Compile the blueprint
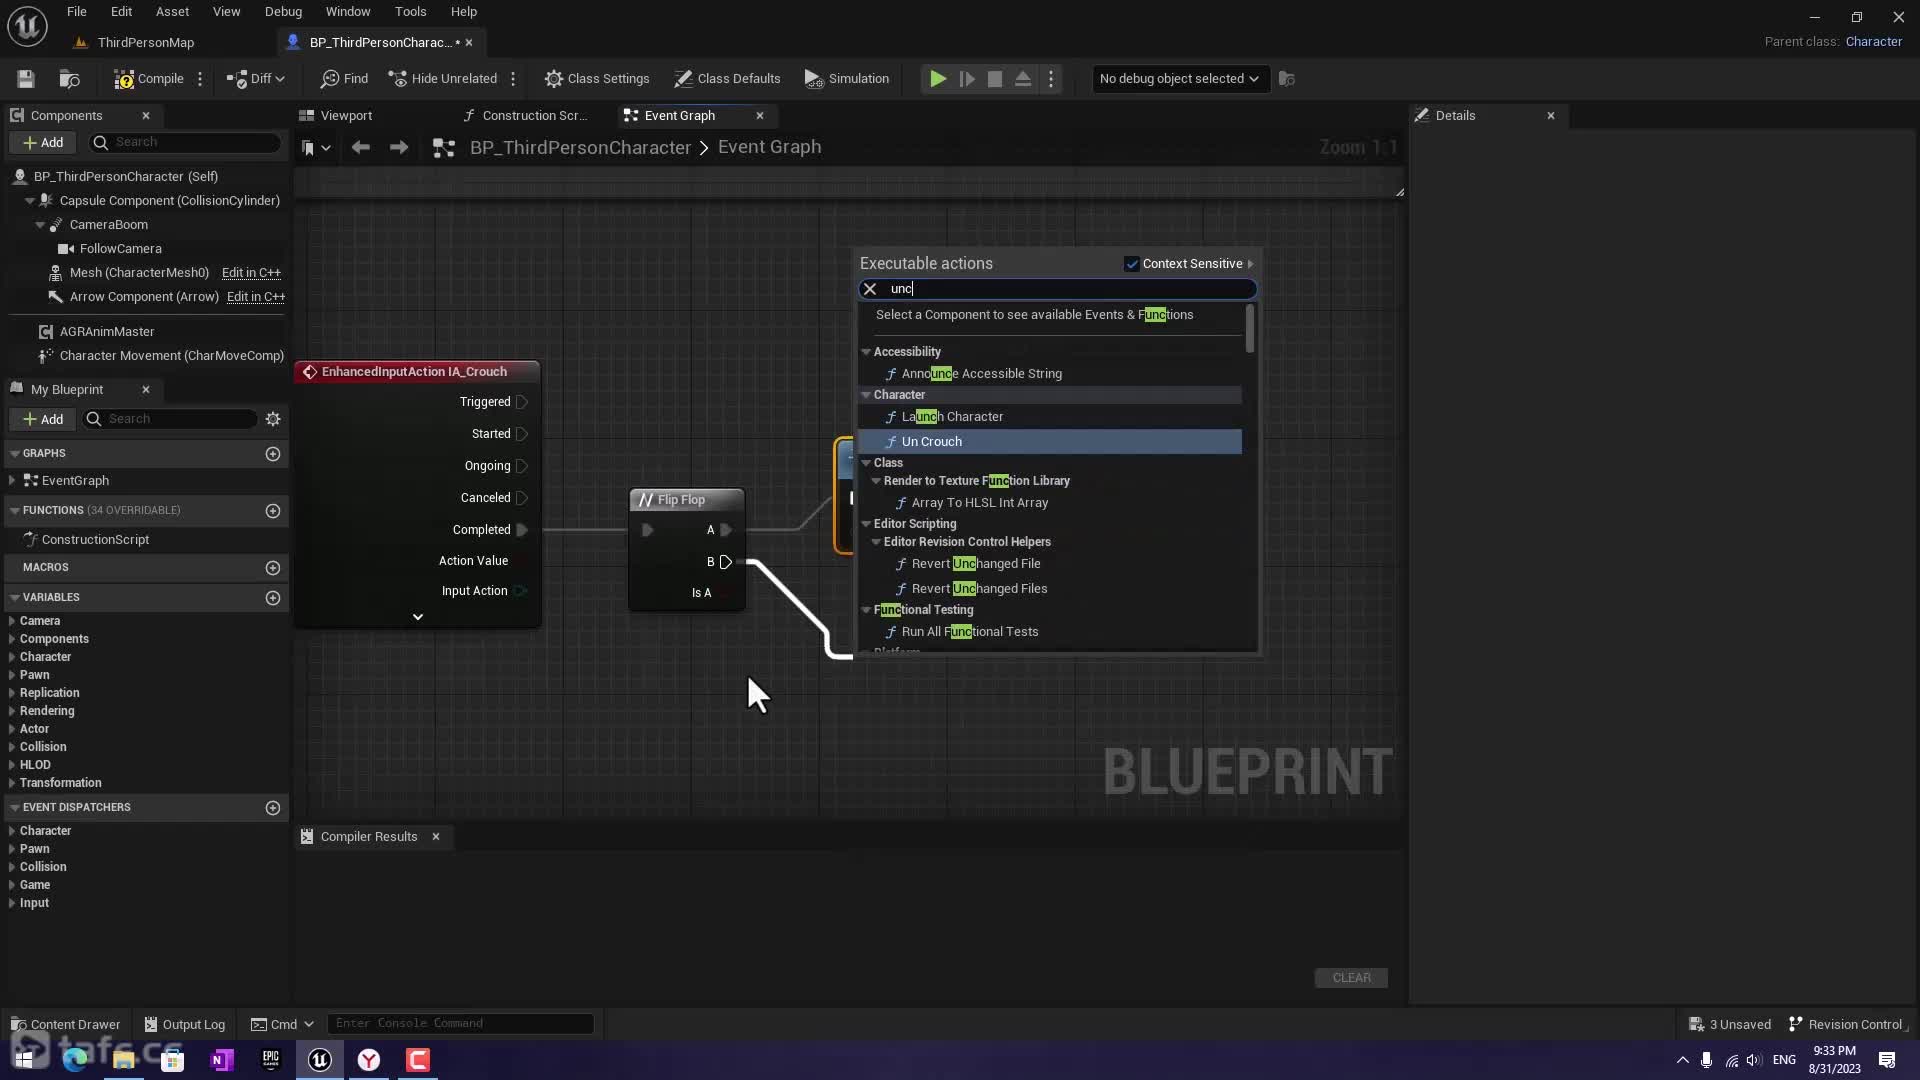 (149, 79)
